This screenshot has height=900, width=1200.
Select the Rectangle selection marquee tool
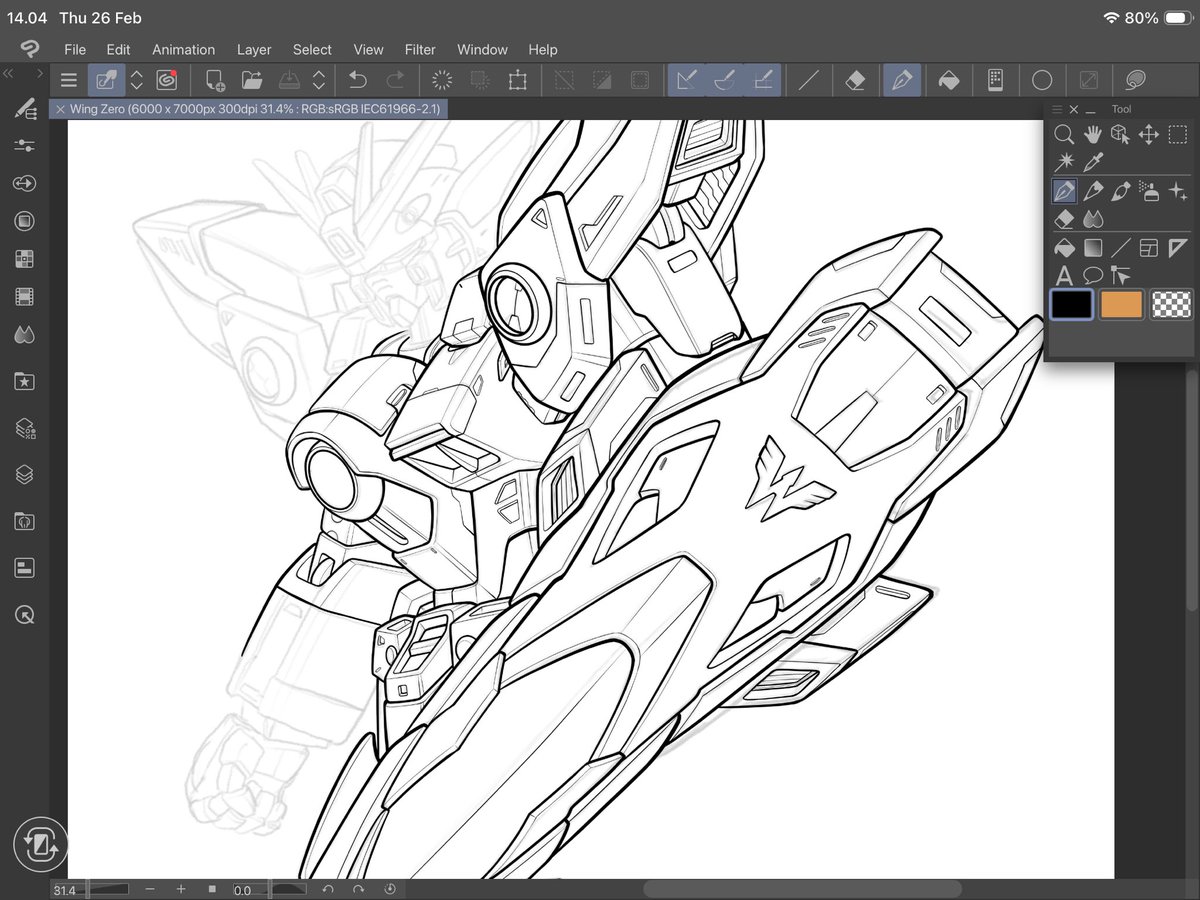pyautogui.click(x=1177, y=134)
